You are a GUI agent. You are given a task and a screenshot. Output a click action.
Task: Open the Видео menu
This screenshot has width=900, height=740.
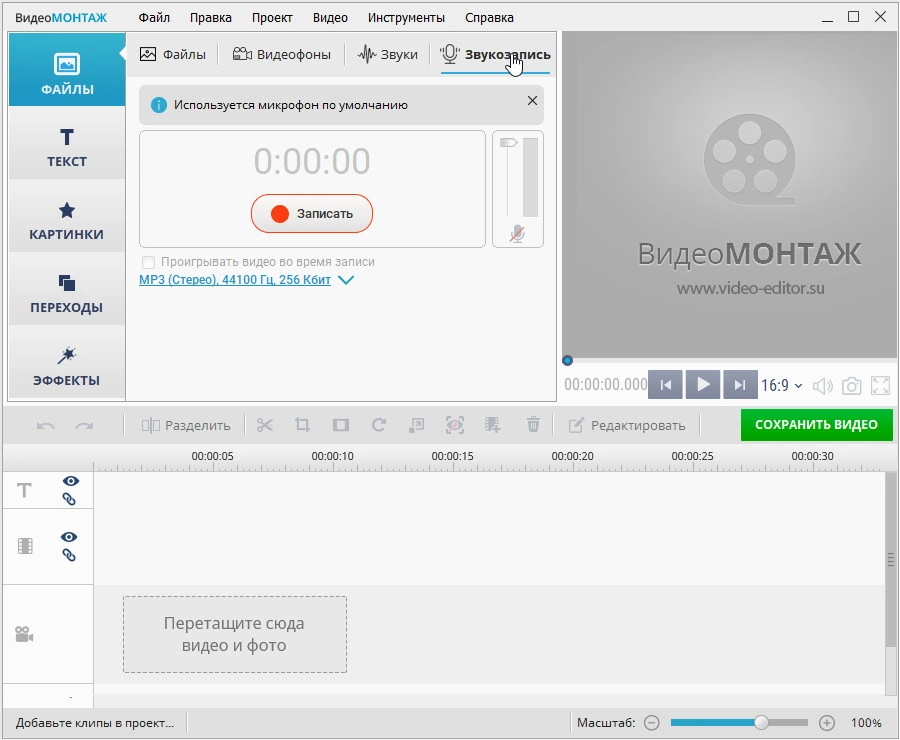pyautogui.click(x=330, y=18)
